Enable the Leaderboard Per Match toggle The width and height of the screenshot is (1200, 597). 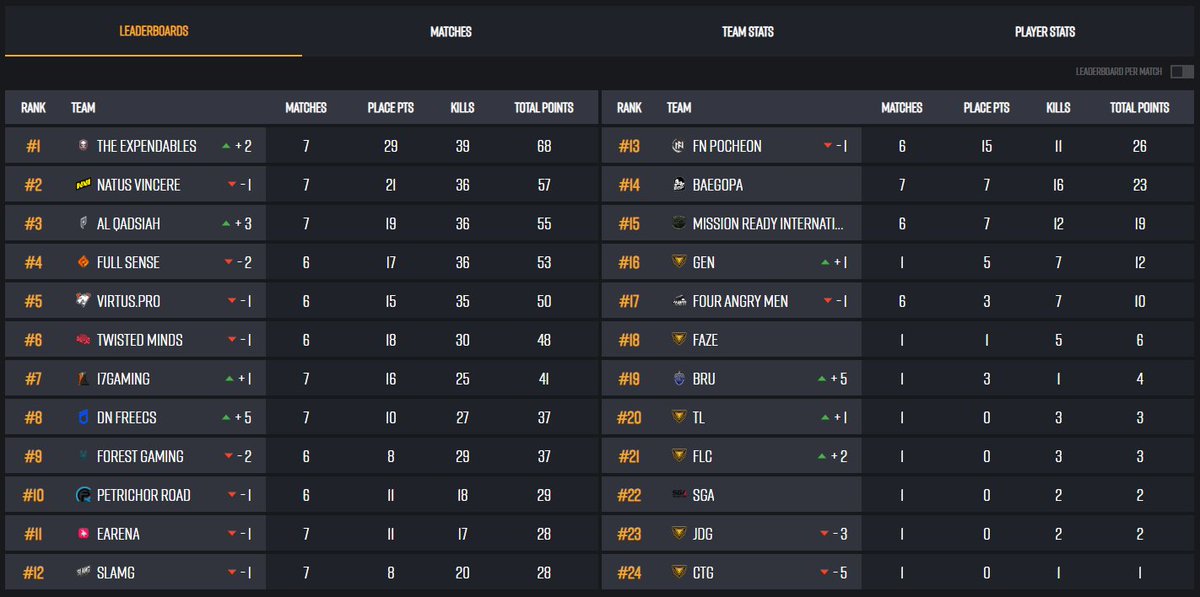pyautogui.click(x=1180, y=72)
